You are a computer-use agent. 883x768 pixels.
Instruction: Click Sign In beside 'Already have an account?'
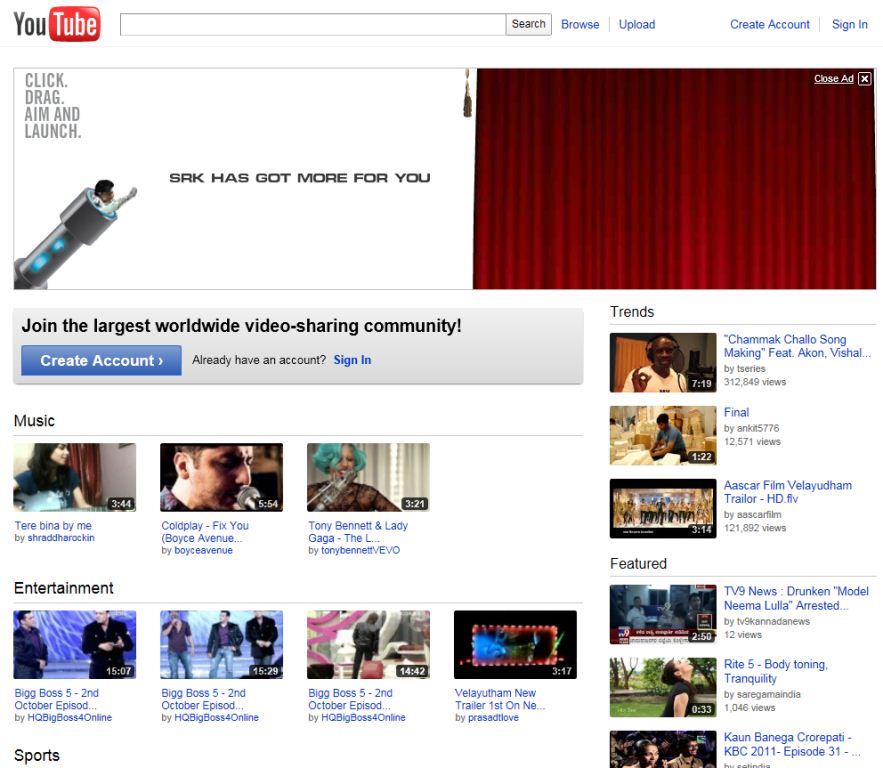click(353, 360)
